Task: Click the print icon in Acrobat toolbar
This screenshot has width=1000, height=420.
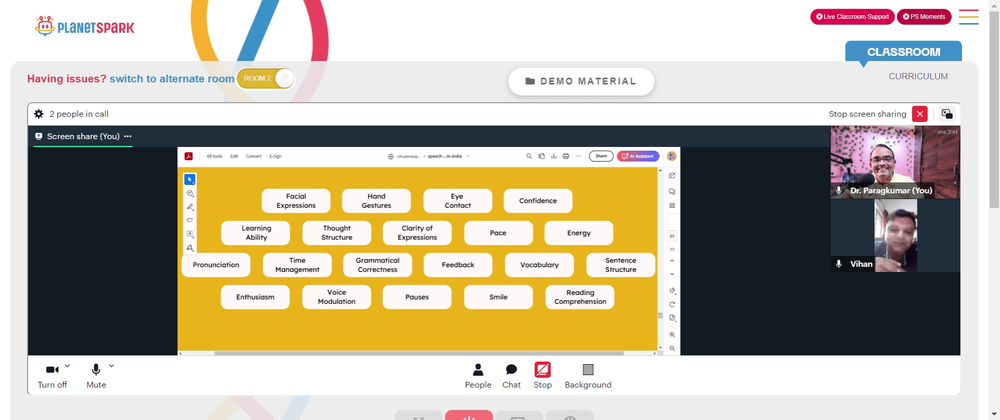Action: click(566, 156)
